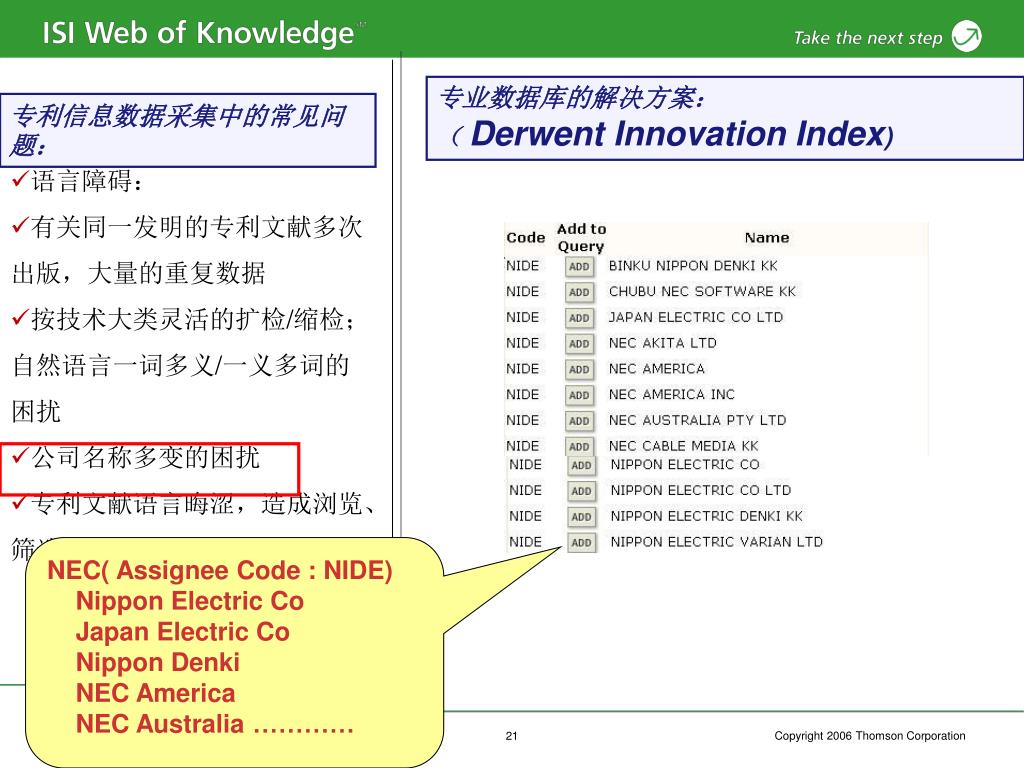Click name JAPAN ELECTRIC CO LTD
The width and height of the screenshot is (1024, 768).
(x=696, y=317)
